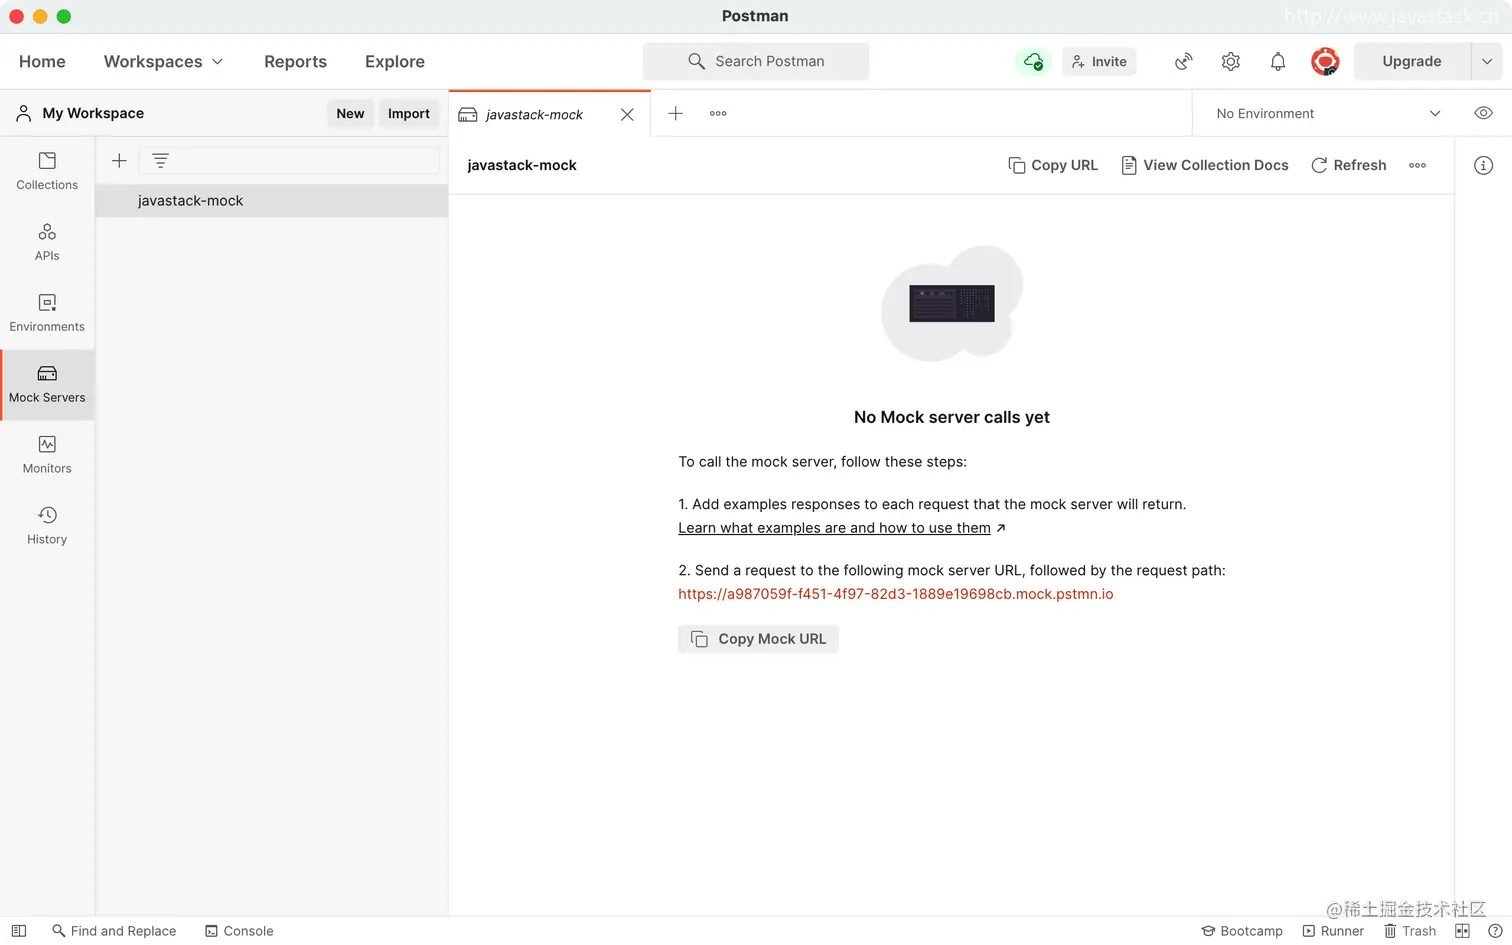1512x945 pixels.
Task: Open the No Environment dropdown
Action: [x=1328, y=113]
